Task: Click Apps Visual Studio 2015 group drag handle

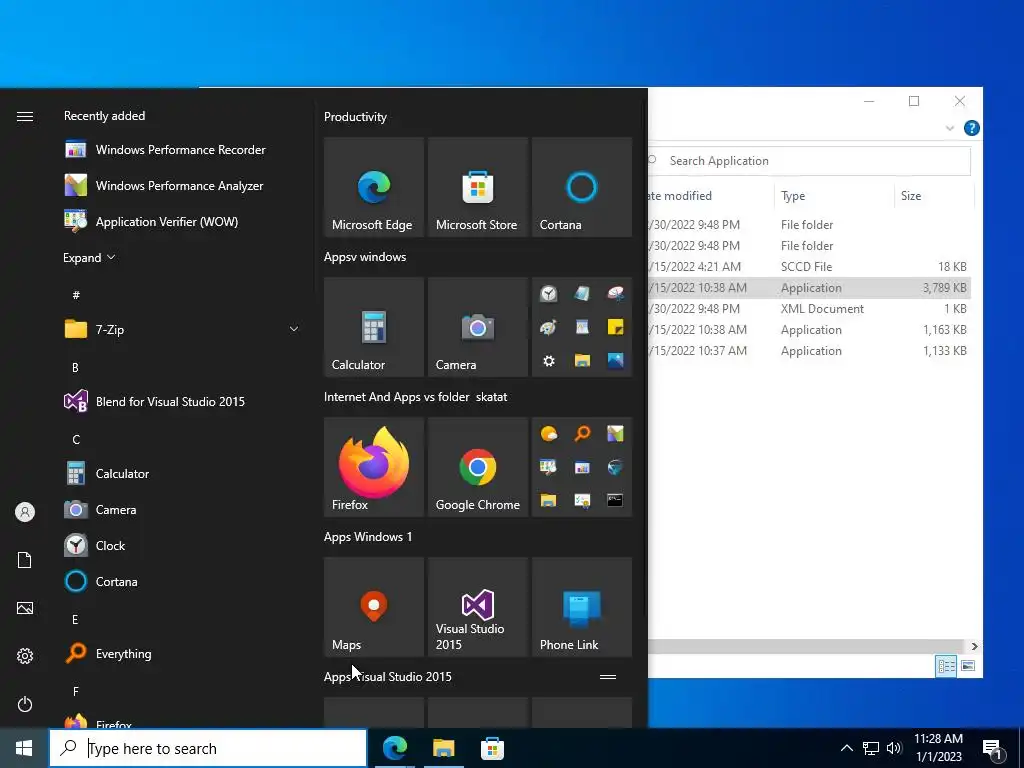Action: pyautogui.click(x=608, y=677)
